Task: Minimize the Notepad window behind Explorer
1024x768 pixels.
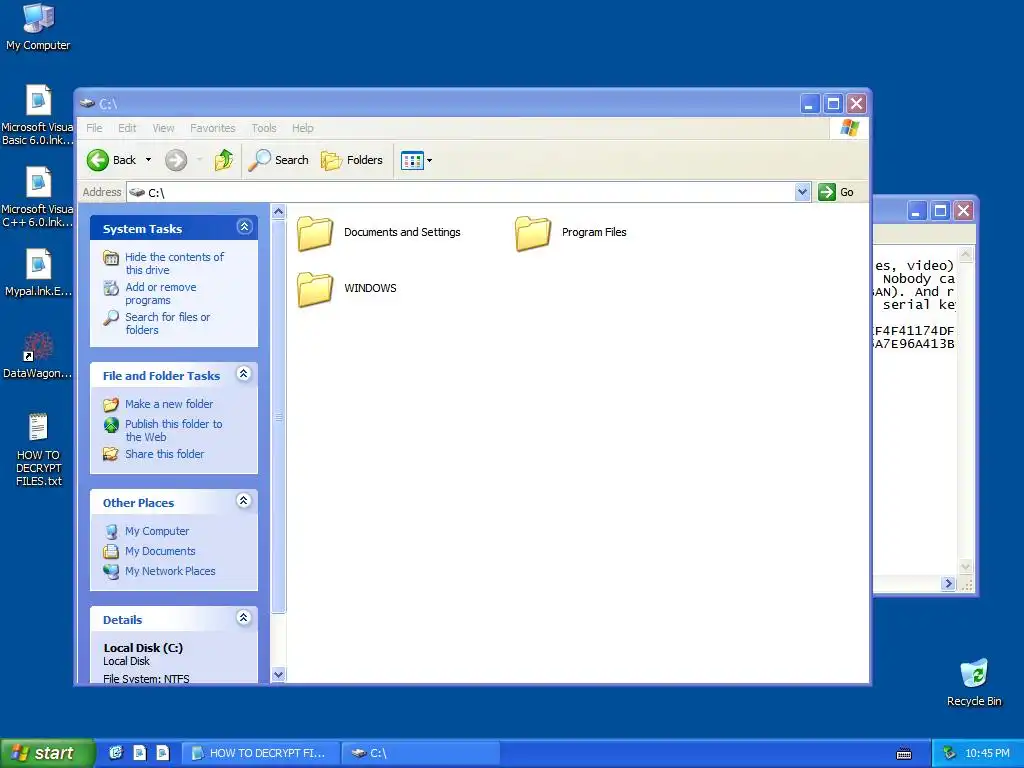Action: [x=917, y=211]
